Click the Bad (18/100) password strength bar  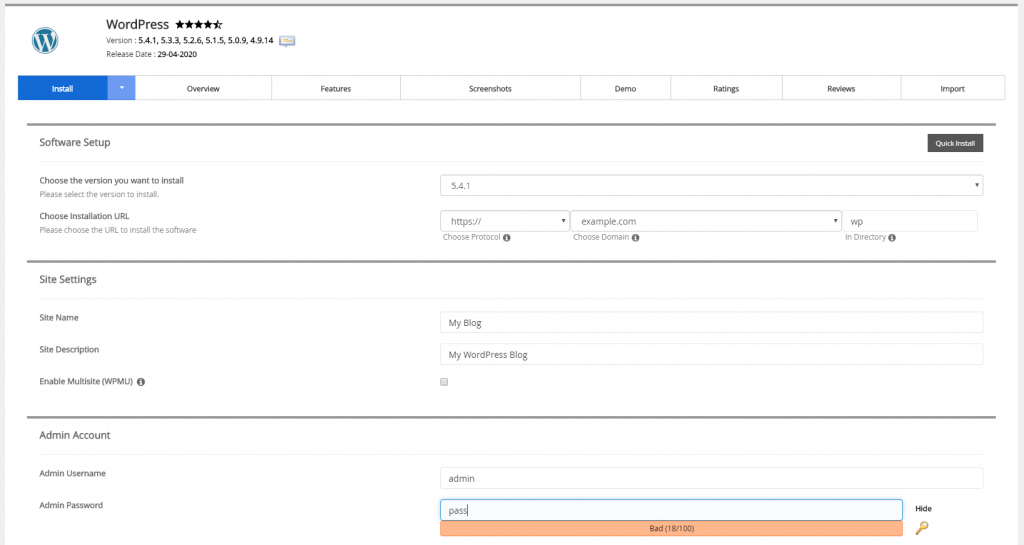(671, 528)
